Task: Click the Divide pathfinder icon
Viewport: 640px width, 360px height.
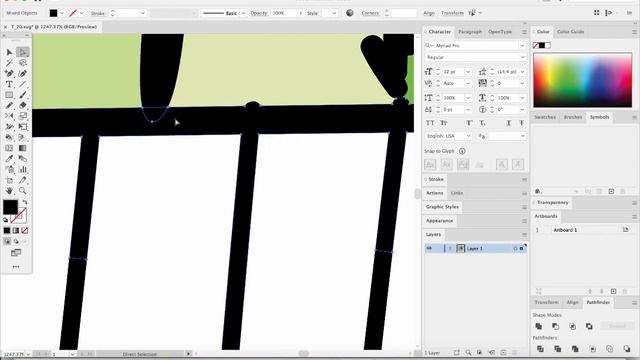Action: pyautogui.click(x=540, y=349)
